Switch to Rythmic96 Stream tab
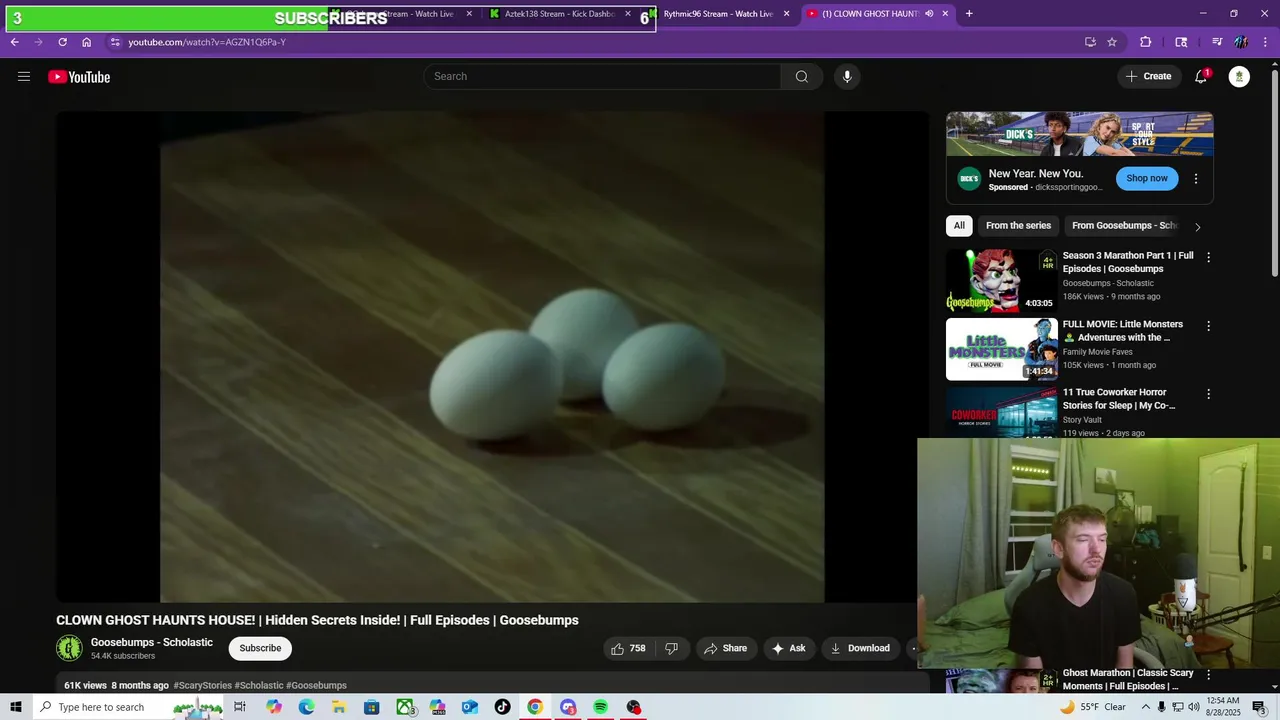The height and width of the screenshot is (720, 1280). point(718,14)
